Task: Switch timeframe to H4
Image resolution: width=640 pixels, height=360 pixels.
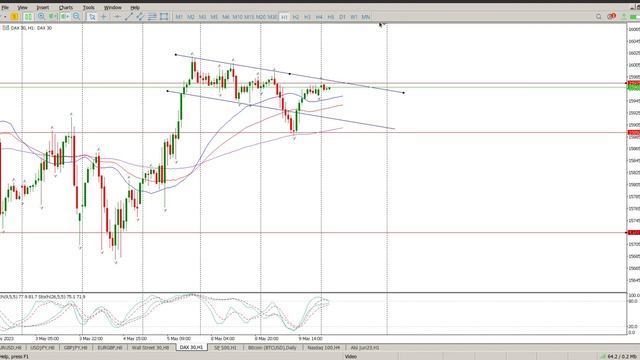Action: [x=319, y=17]
